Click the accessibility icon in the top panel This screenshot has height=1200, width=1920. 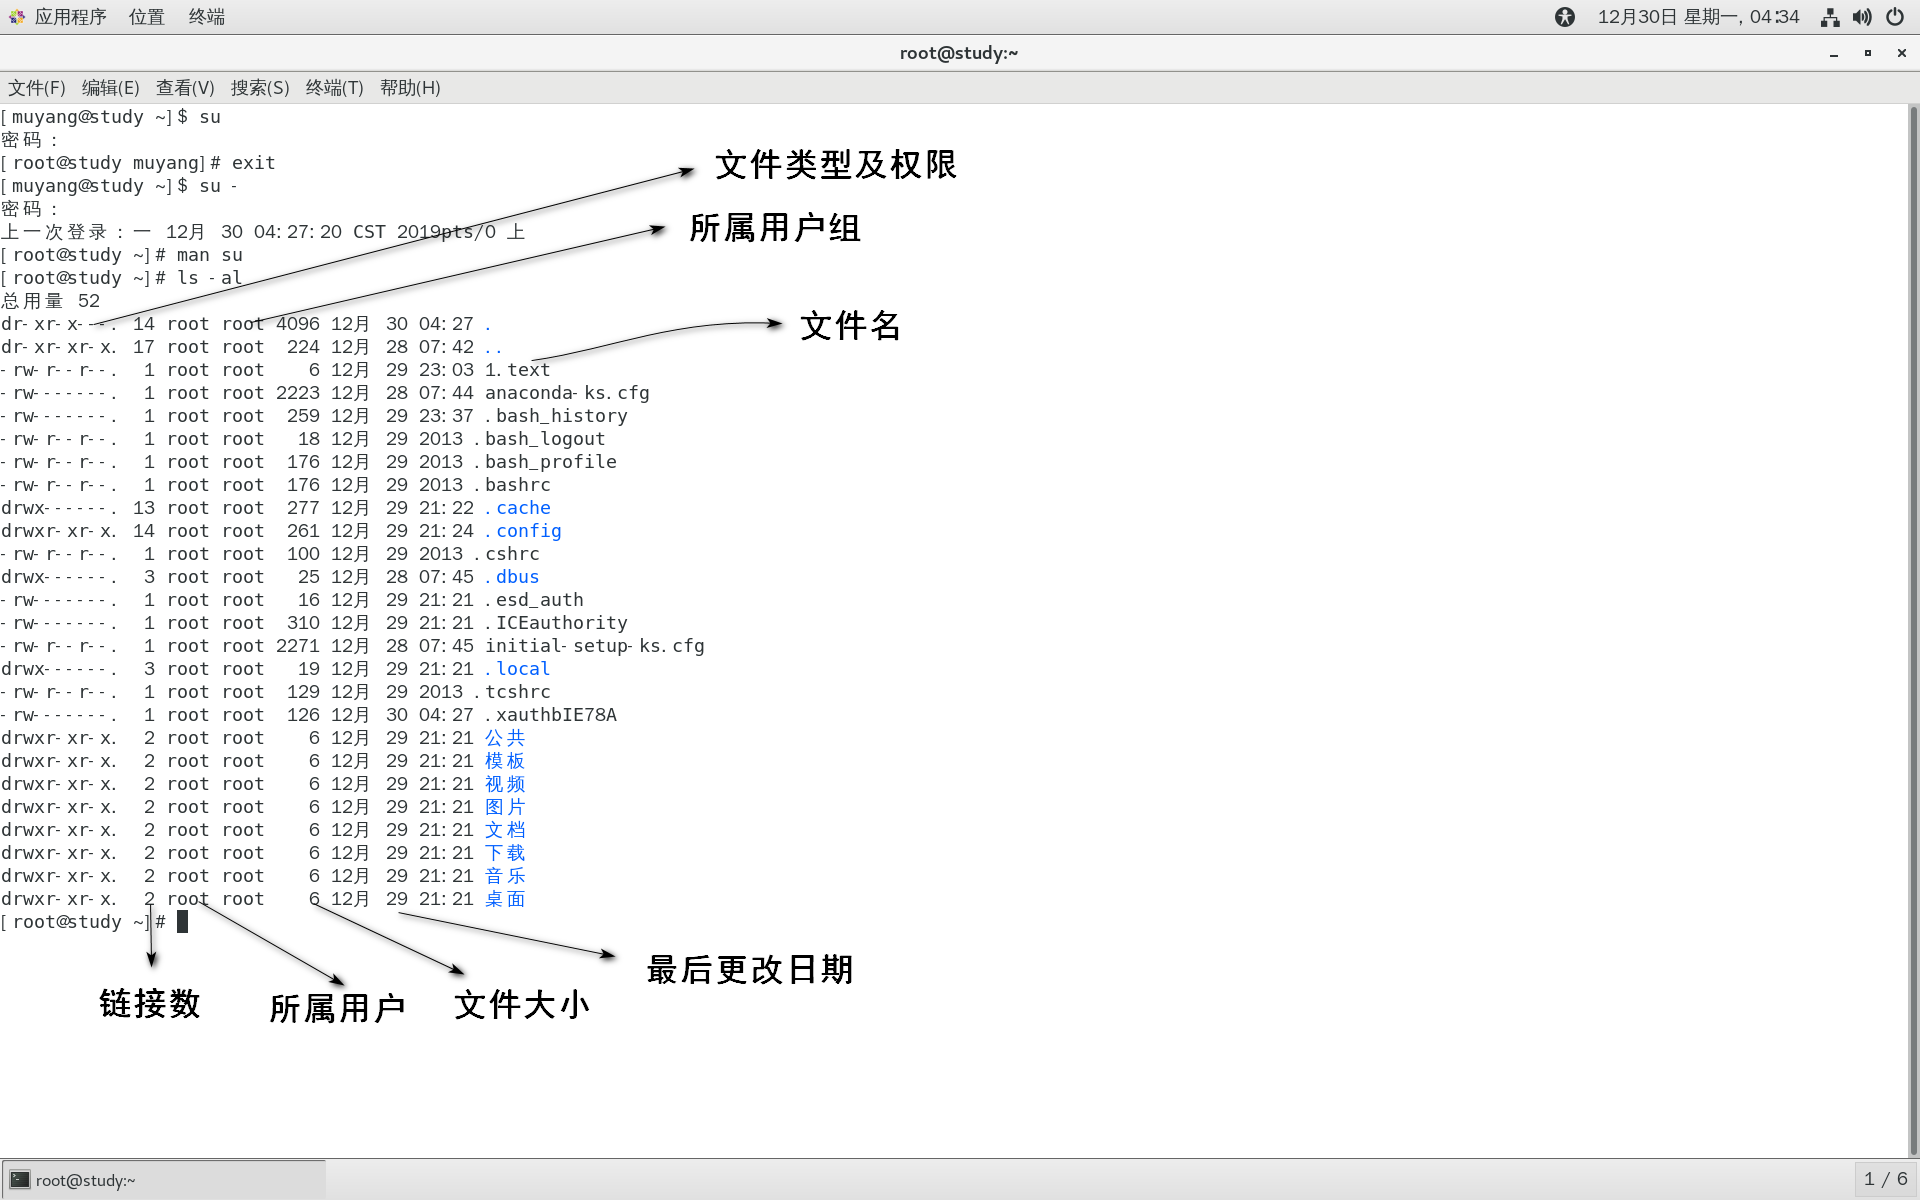pos(1565,17)
